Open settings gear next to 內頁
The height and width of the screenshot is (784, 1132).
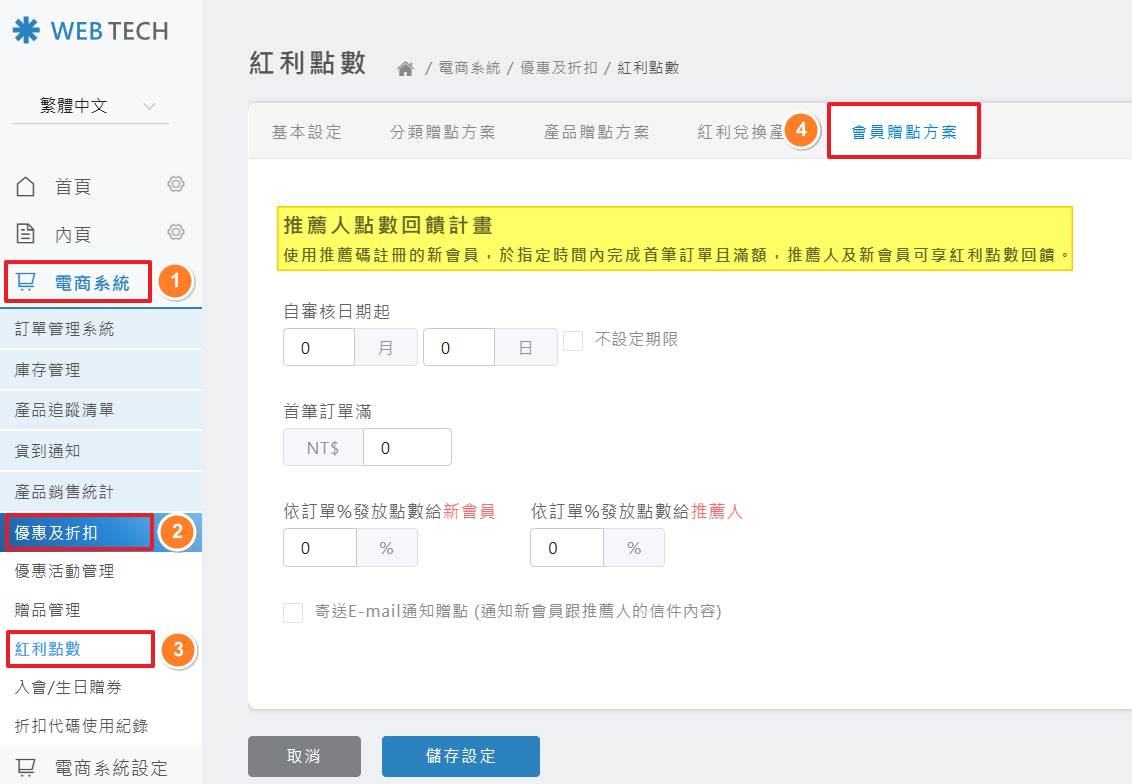coord(176,232)
